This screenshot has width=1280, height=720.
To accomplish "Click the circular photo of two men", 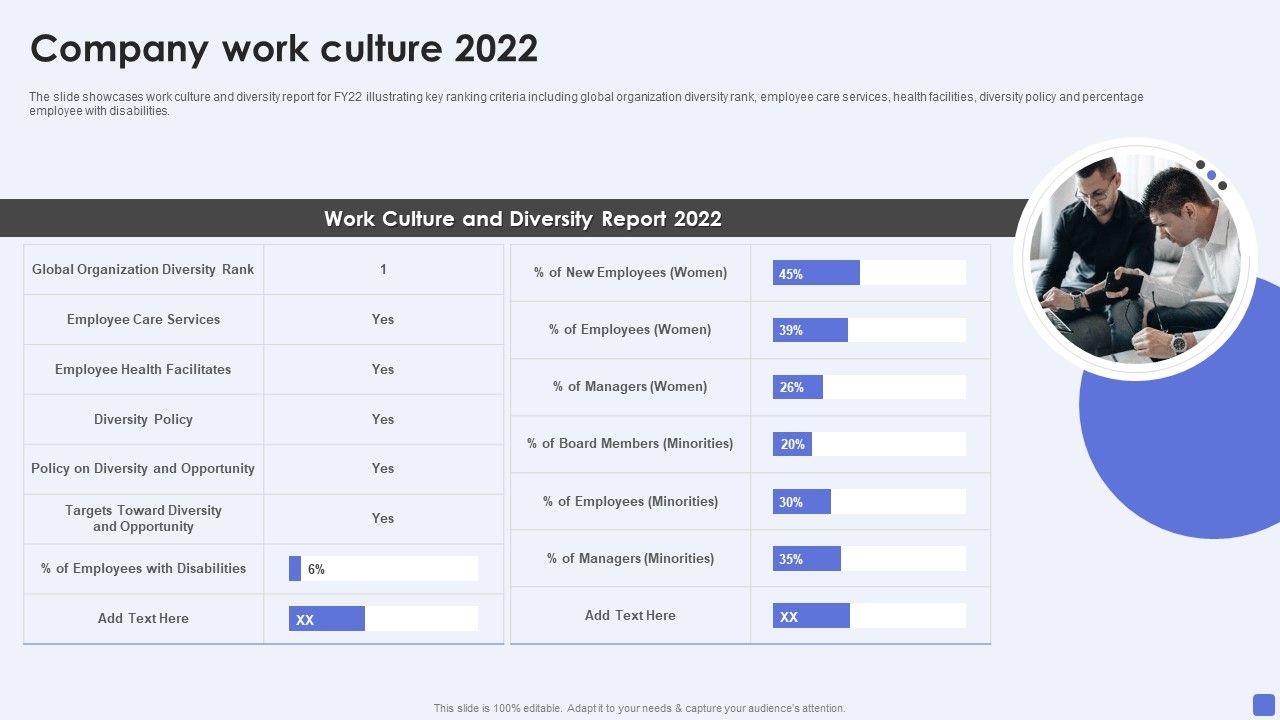I will [1135, 259].
